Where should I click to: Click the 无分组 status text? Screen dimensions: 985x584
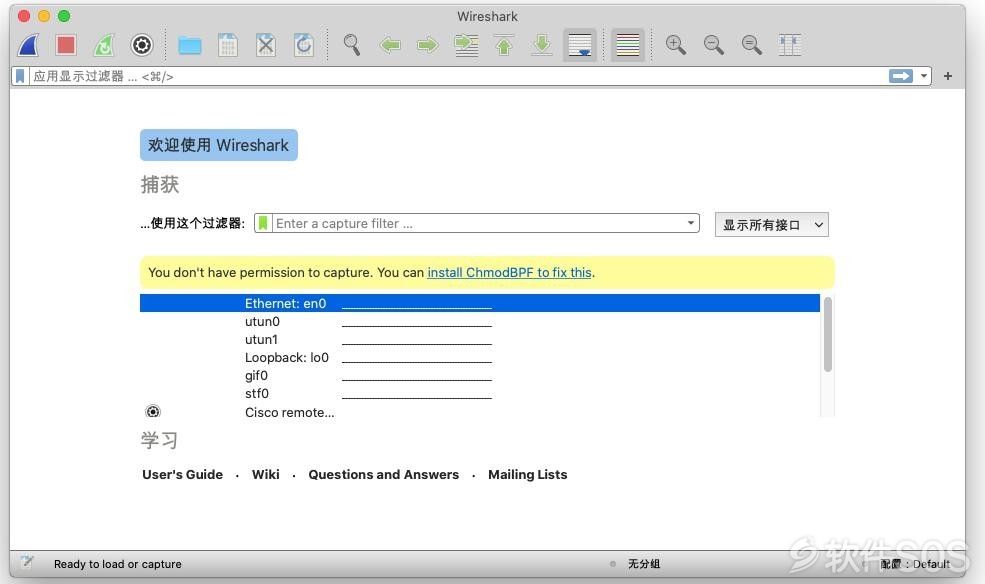pyautogui.click(x=644, y=564)
